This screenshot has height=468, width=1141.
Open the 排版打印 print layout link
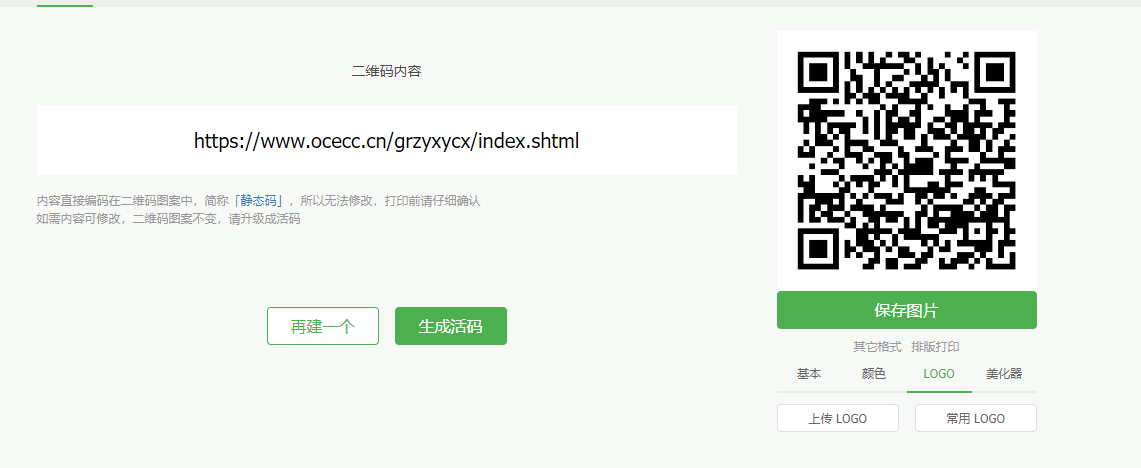click(935, 346)
